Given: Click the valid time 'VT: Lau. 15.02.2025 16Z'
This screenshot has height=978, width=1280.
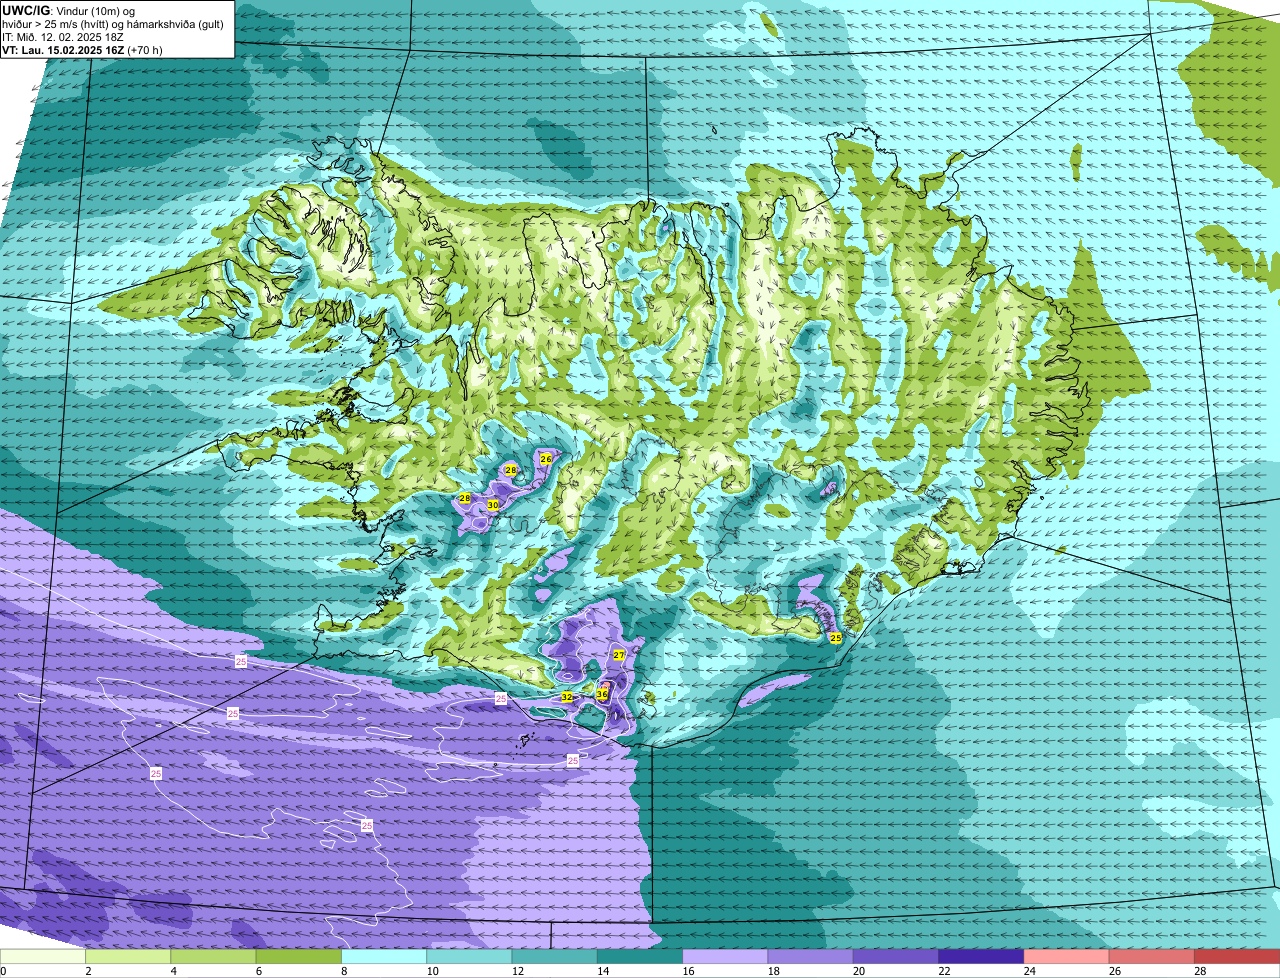Looking at the screenshot, I should point(63,49).
